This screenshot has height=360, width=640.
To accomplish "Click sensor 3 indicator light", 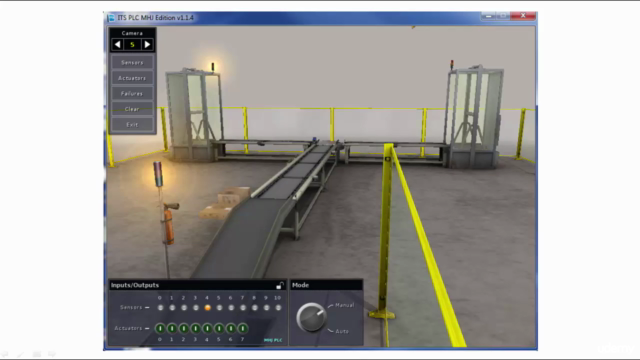I will tap(196, 308).
